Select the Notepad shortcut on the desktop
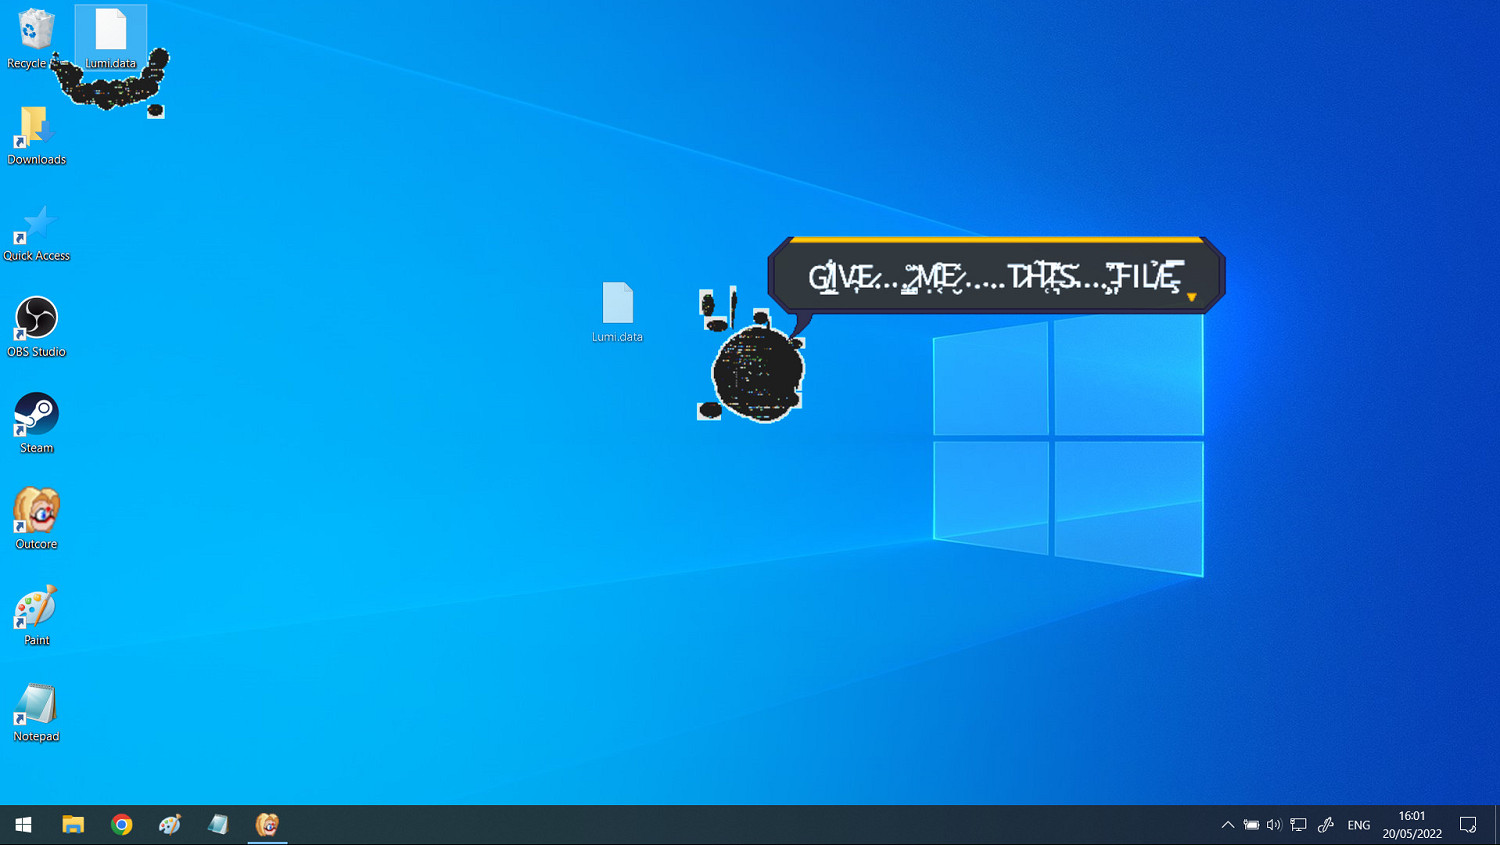The image size is (1500, 845). point(36,705)
